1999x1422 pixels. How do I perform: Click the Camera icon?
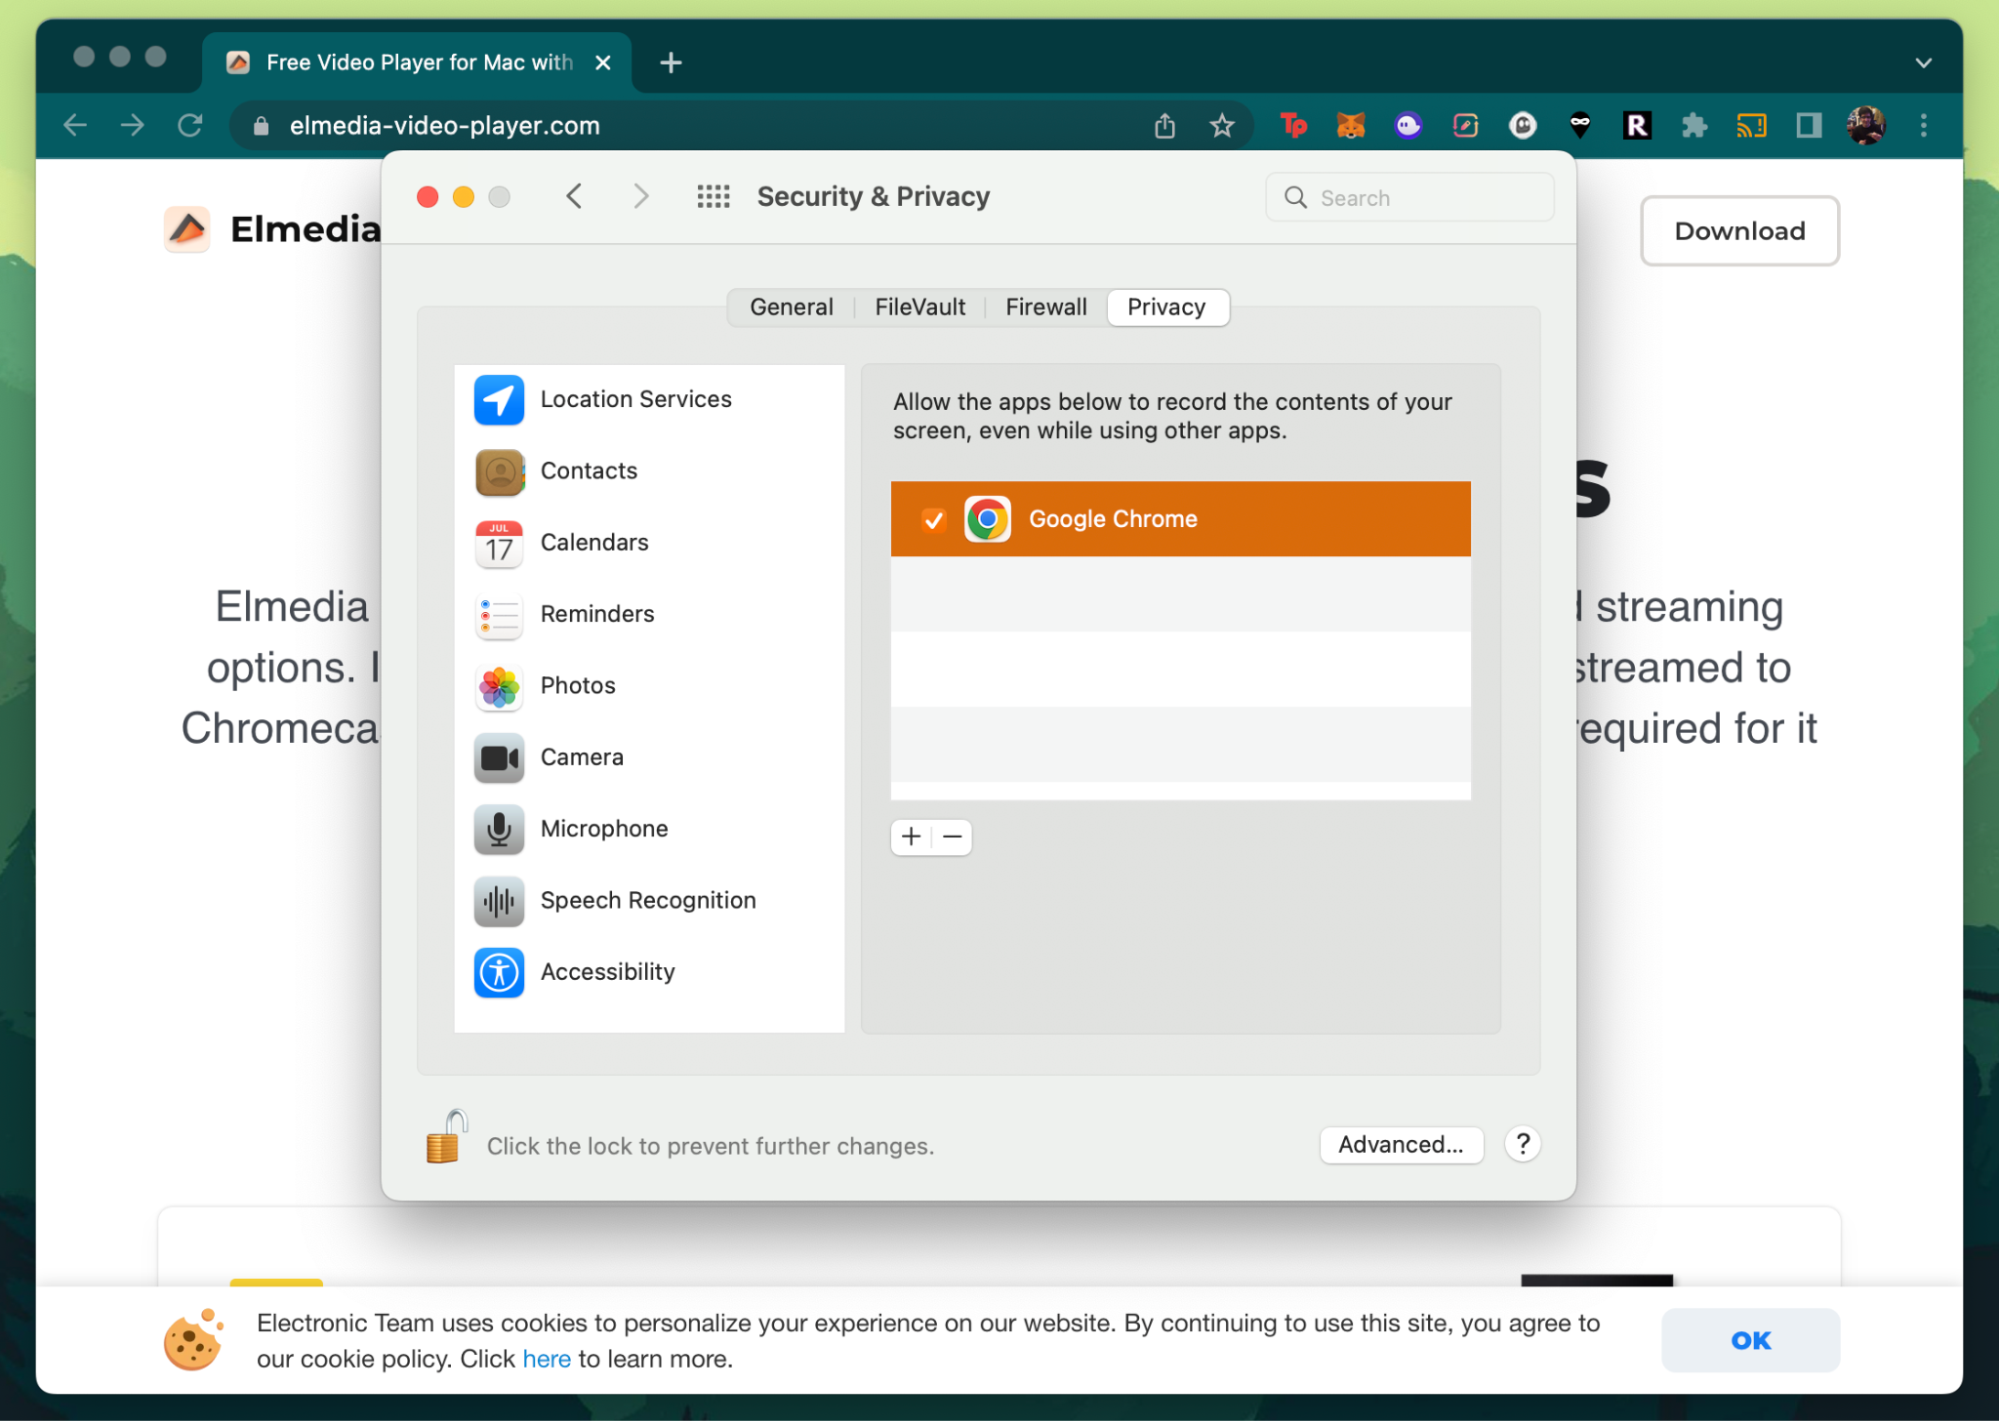[499, 756]
